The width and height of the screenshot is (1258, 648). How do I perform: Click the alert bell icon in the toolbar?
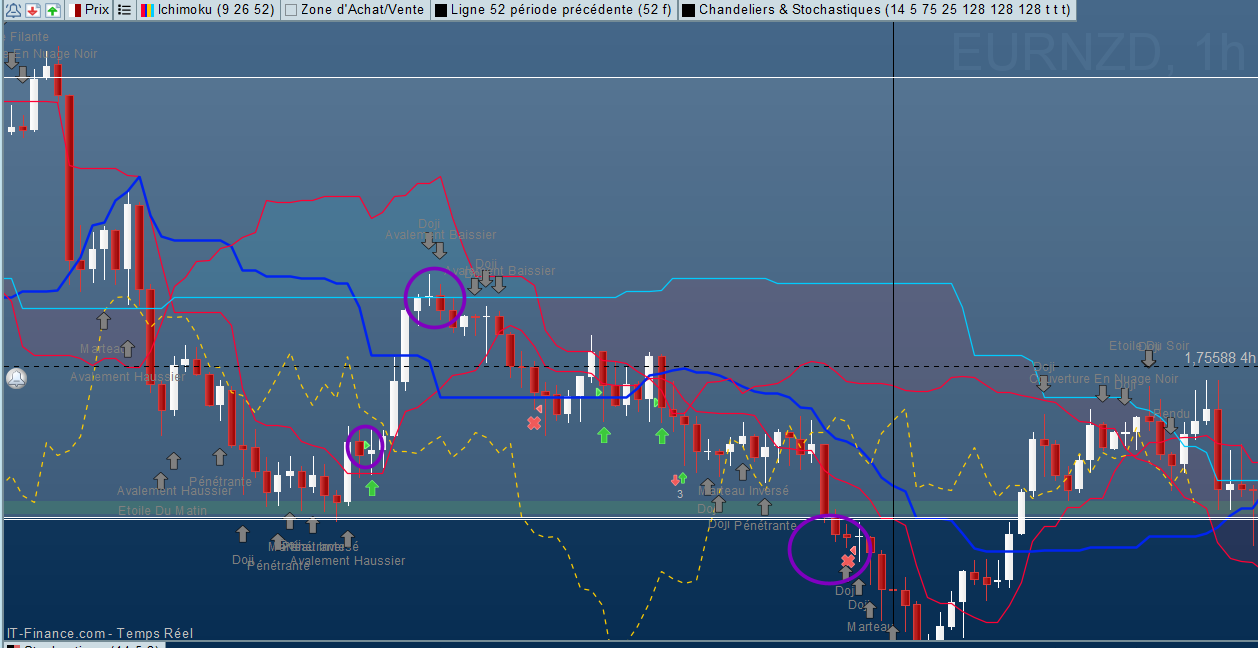13,10
